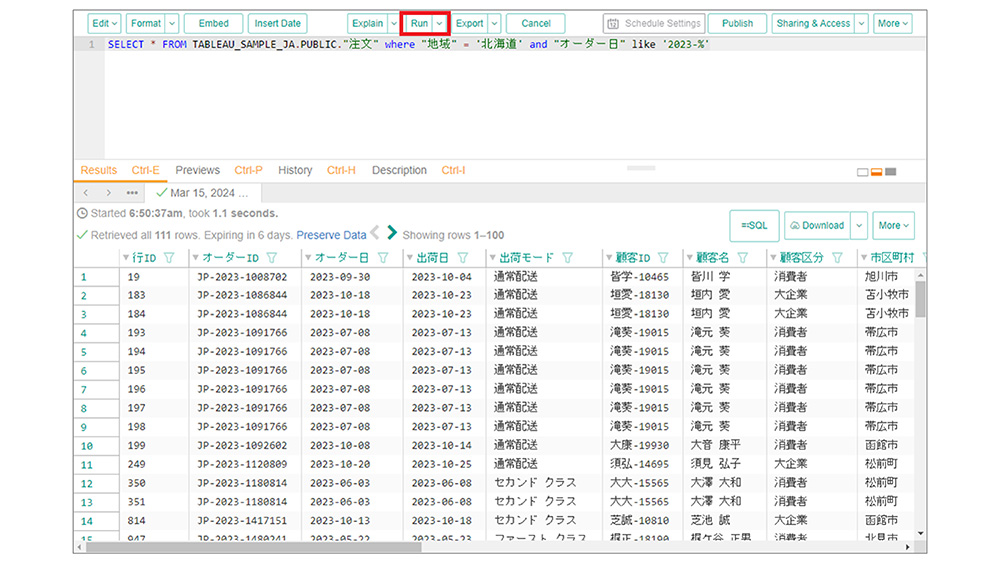Open sort menu triangle for 出荷モード
Image resolution: width=1000 pixels, height=563 pixels.
[492, 258]
